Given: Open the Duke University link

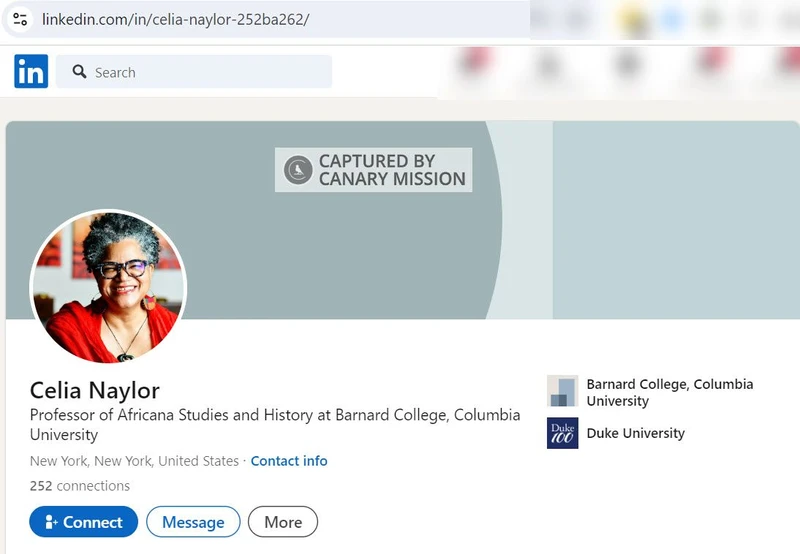Looking at the screenshot, I should point(636,433).
